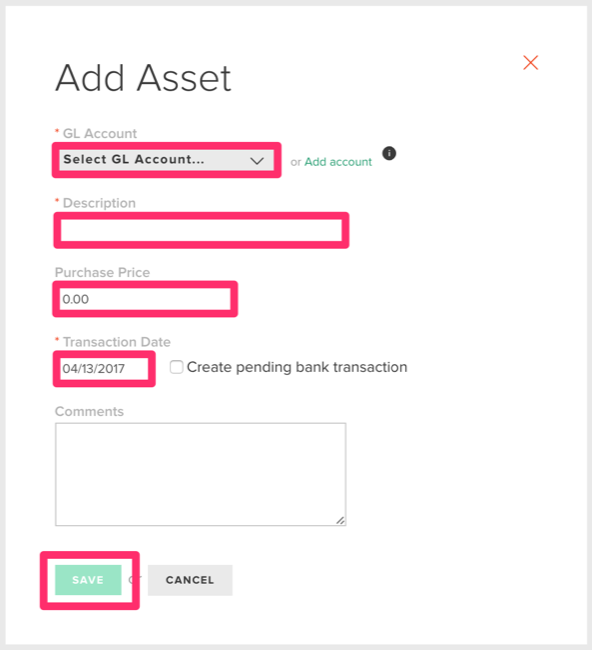Click into the Purchase Price field
This screenshot has width=592, height=650.
click(145, 299)
